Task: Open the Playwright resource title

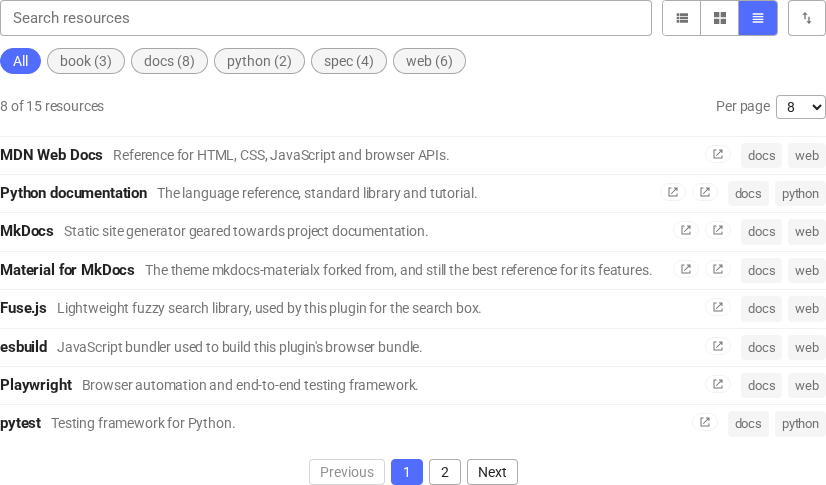Action: (x=36, y=384)
